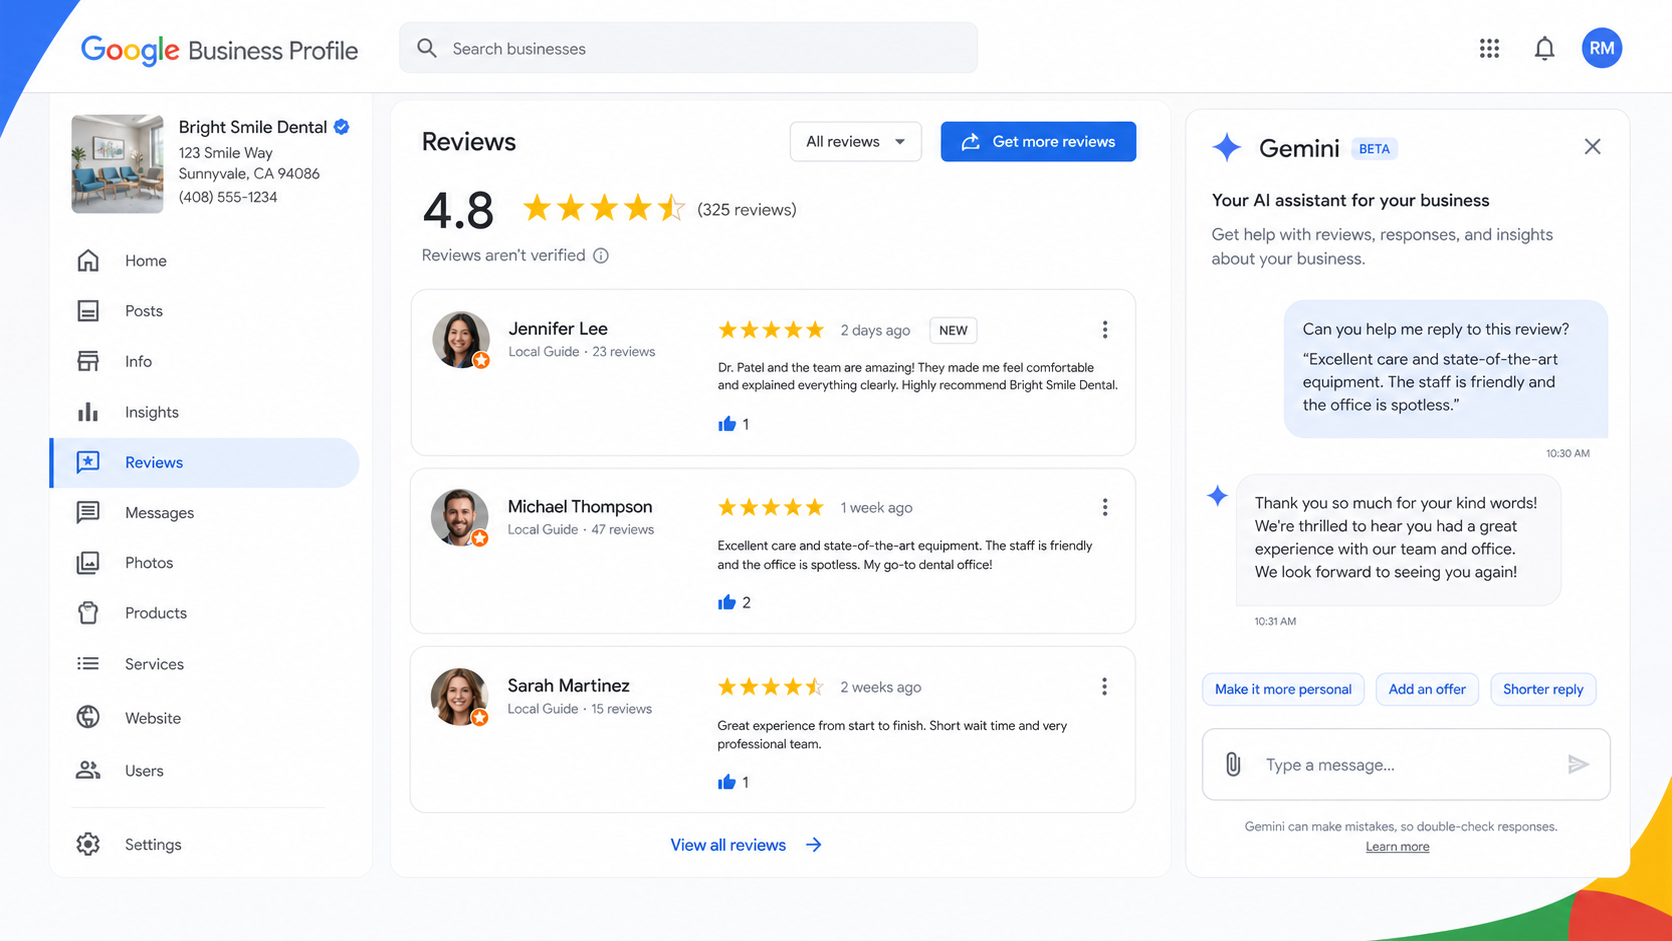This screenshot has width=1672, height=941.
Task: Click the Type a message field
Action: 1406,765
